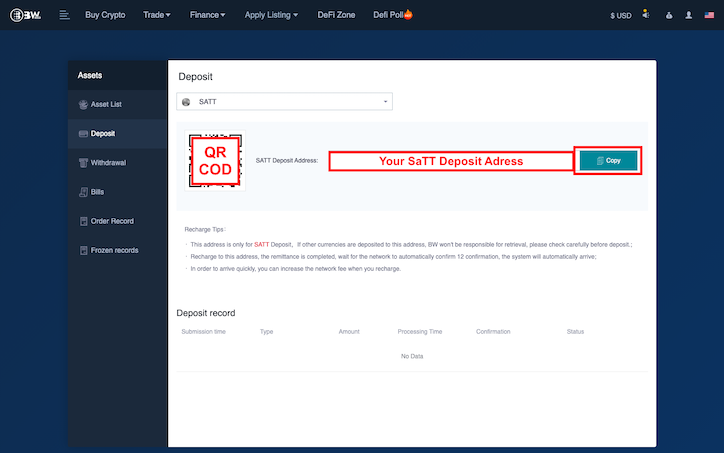The image size is (724, 453).
Task: Open Order Record in sidebar
Action: [x=117, y=221]
